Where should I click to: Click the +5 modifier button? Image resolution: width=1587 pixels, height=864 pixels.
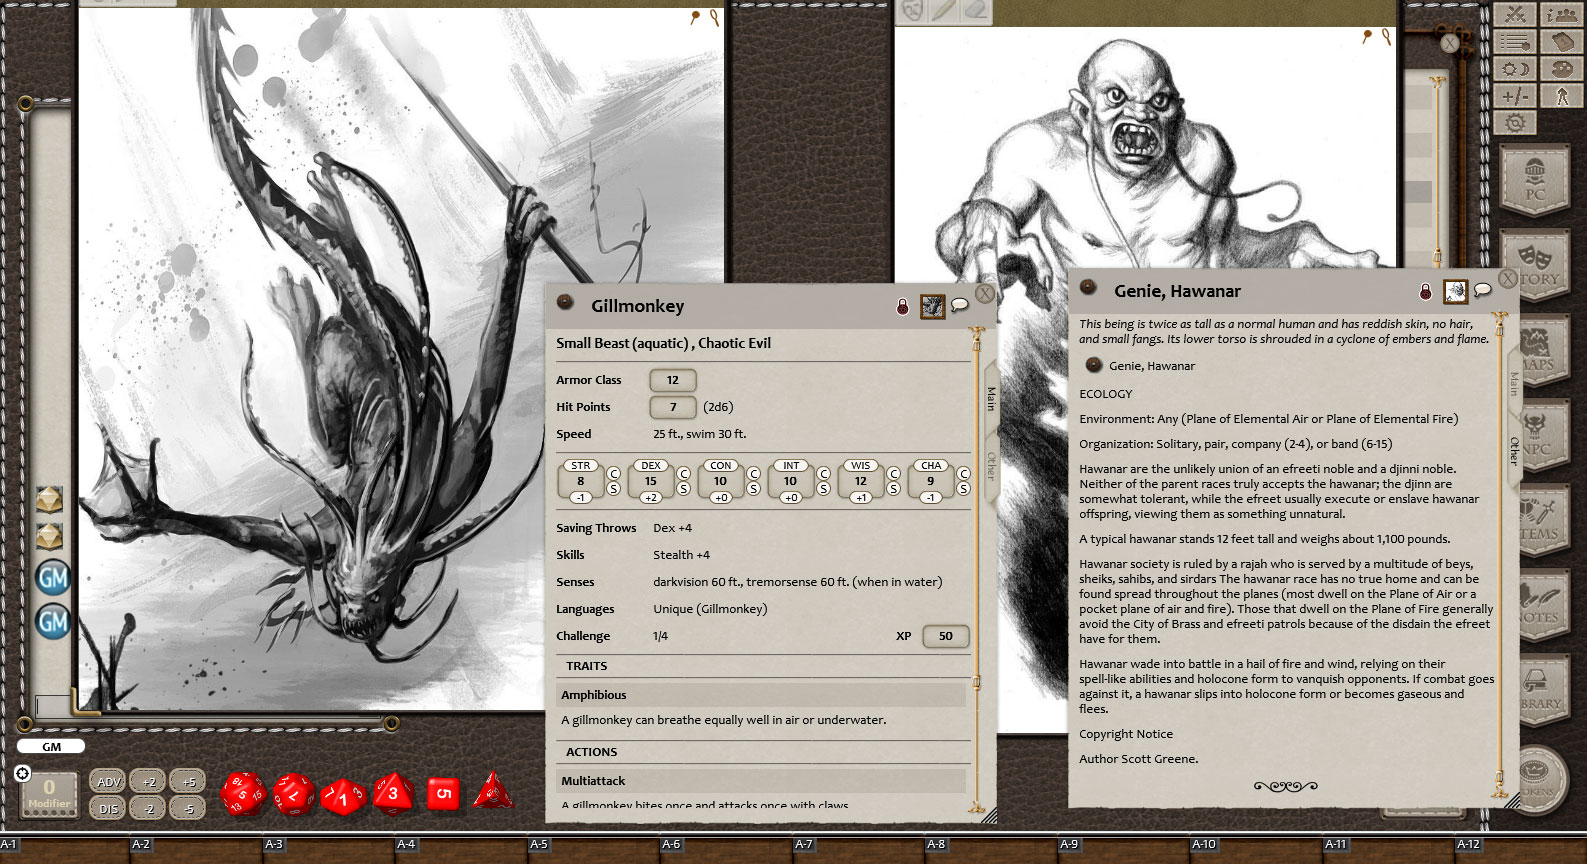tap(188, 782)
